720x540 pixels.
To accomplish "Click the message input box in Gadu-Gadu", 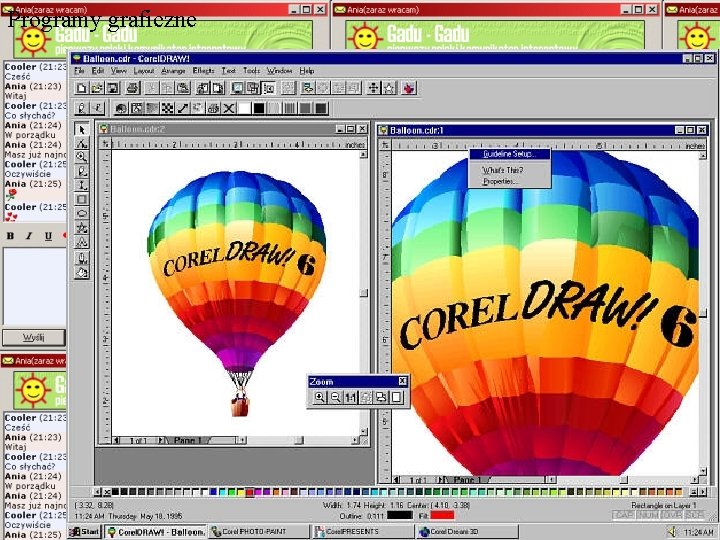I will pyautogui.click(x=34, y=286).
